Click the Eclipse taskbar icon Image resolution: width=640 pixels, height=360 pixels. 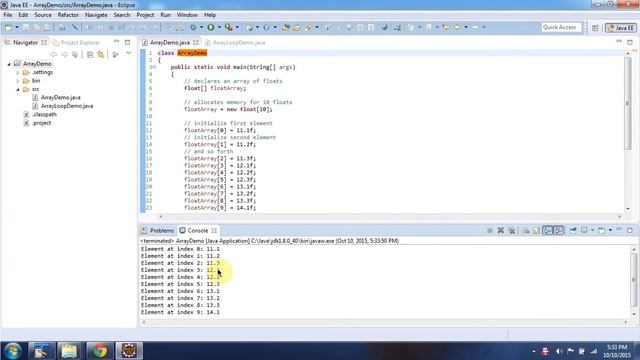coord(129,351)
